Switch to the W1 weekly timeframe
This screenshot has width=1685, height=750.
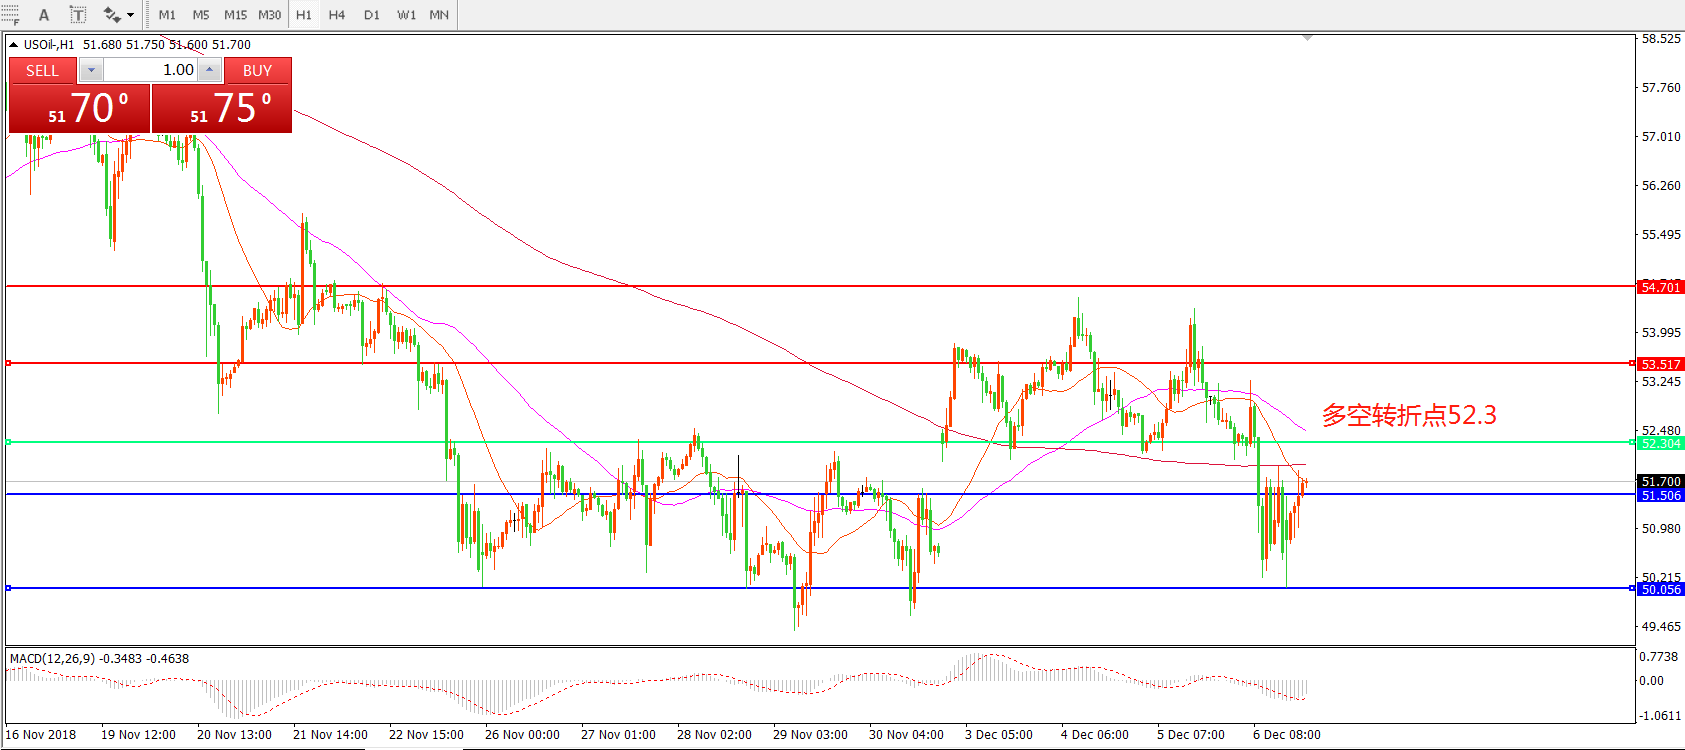click(406, 15)
